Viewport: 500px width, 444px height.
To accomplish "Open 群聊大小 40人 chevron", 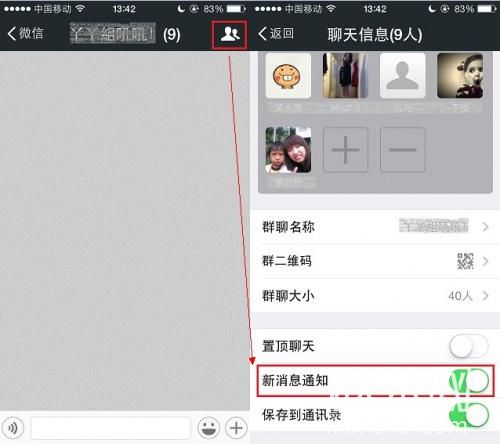I will [486, 296].
